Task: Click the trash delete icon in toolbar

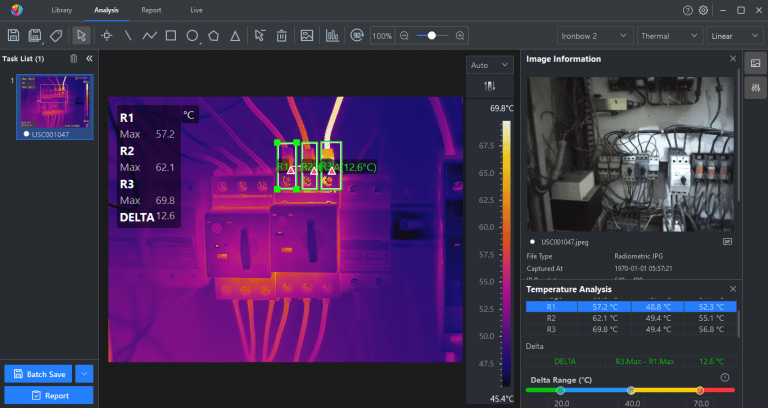Action: [x=282, y=35]
